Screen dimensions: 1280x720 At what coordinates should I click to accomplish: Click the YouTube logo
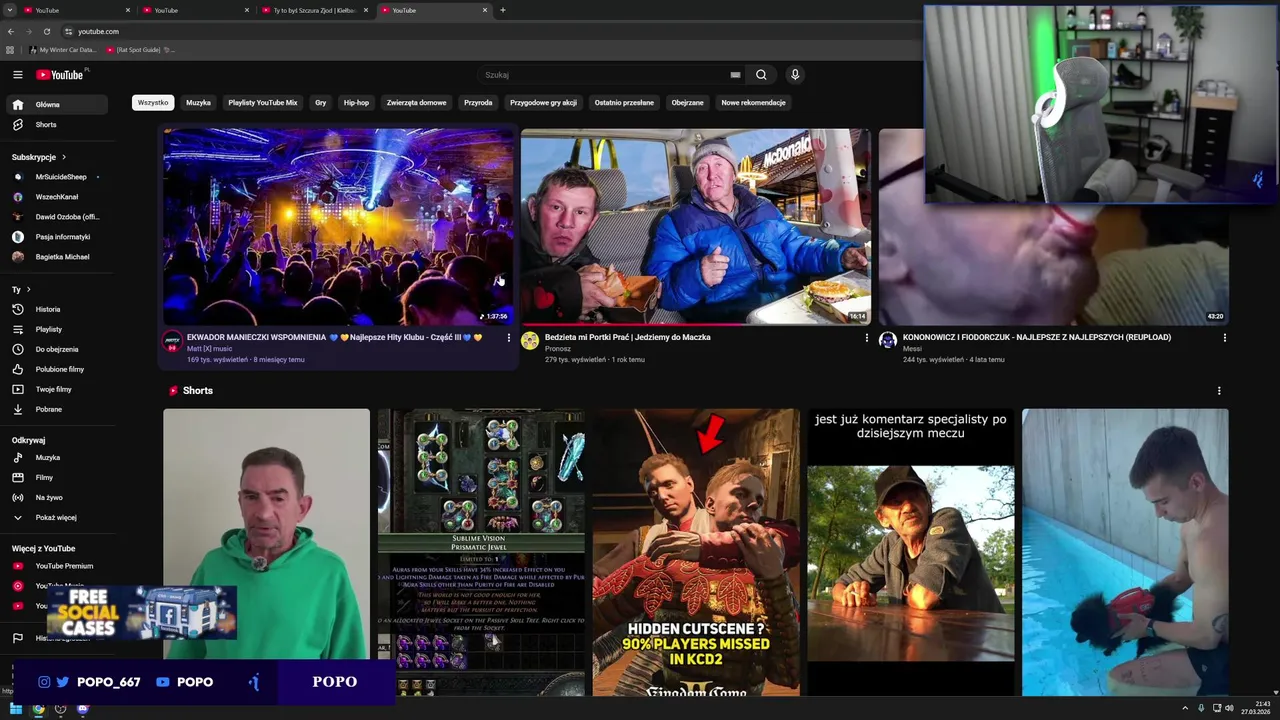pos(62,75)
